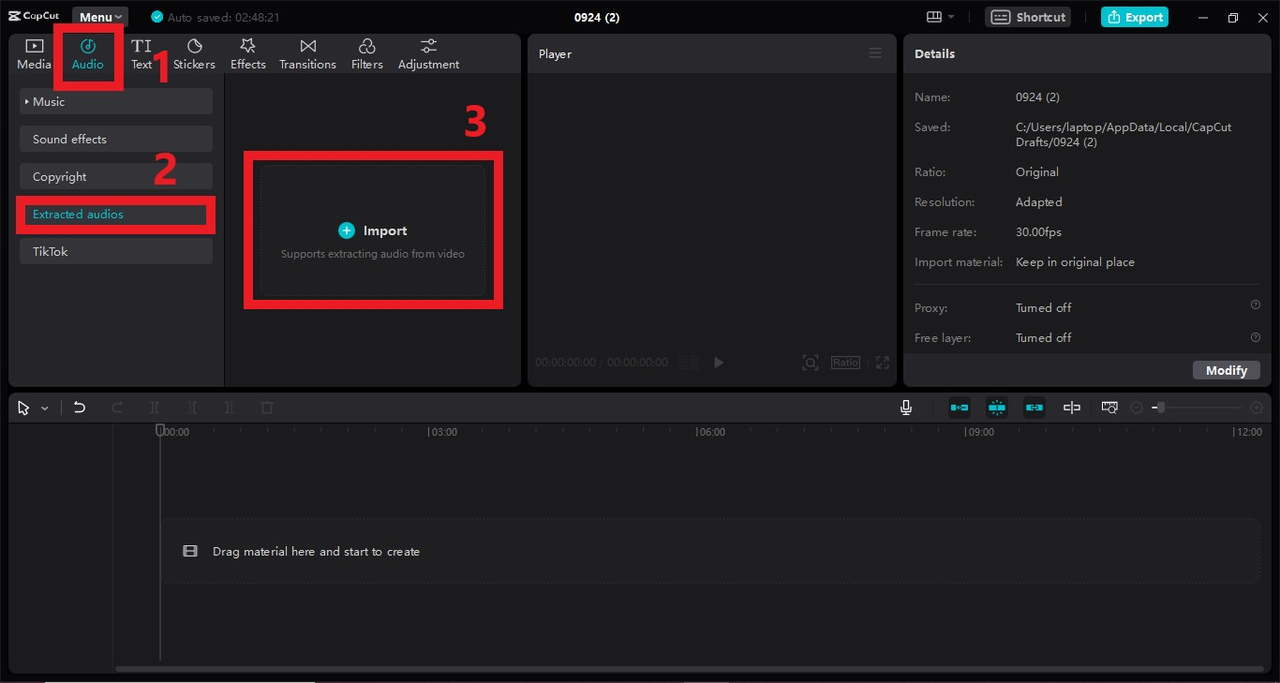Expand the Music category

pyautogui.click(x=115, y=102)
